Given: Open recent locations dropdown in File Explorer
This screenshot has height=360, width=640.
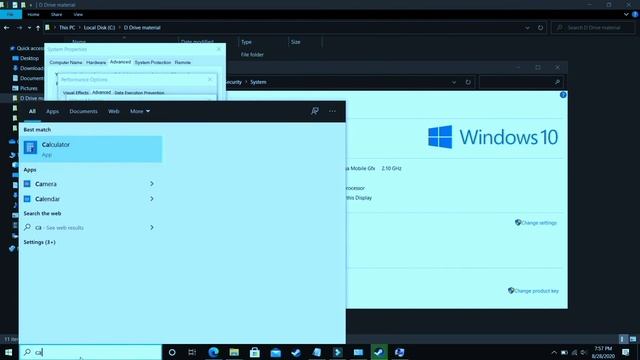Looking at the screenshot, I should [x=29, y=28].
